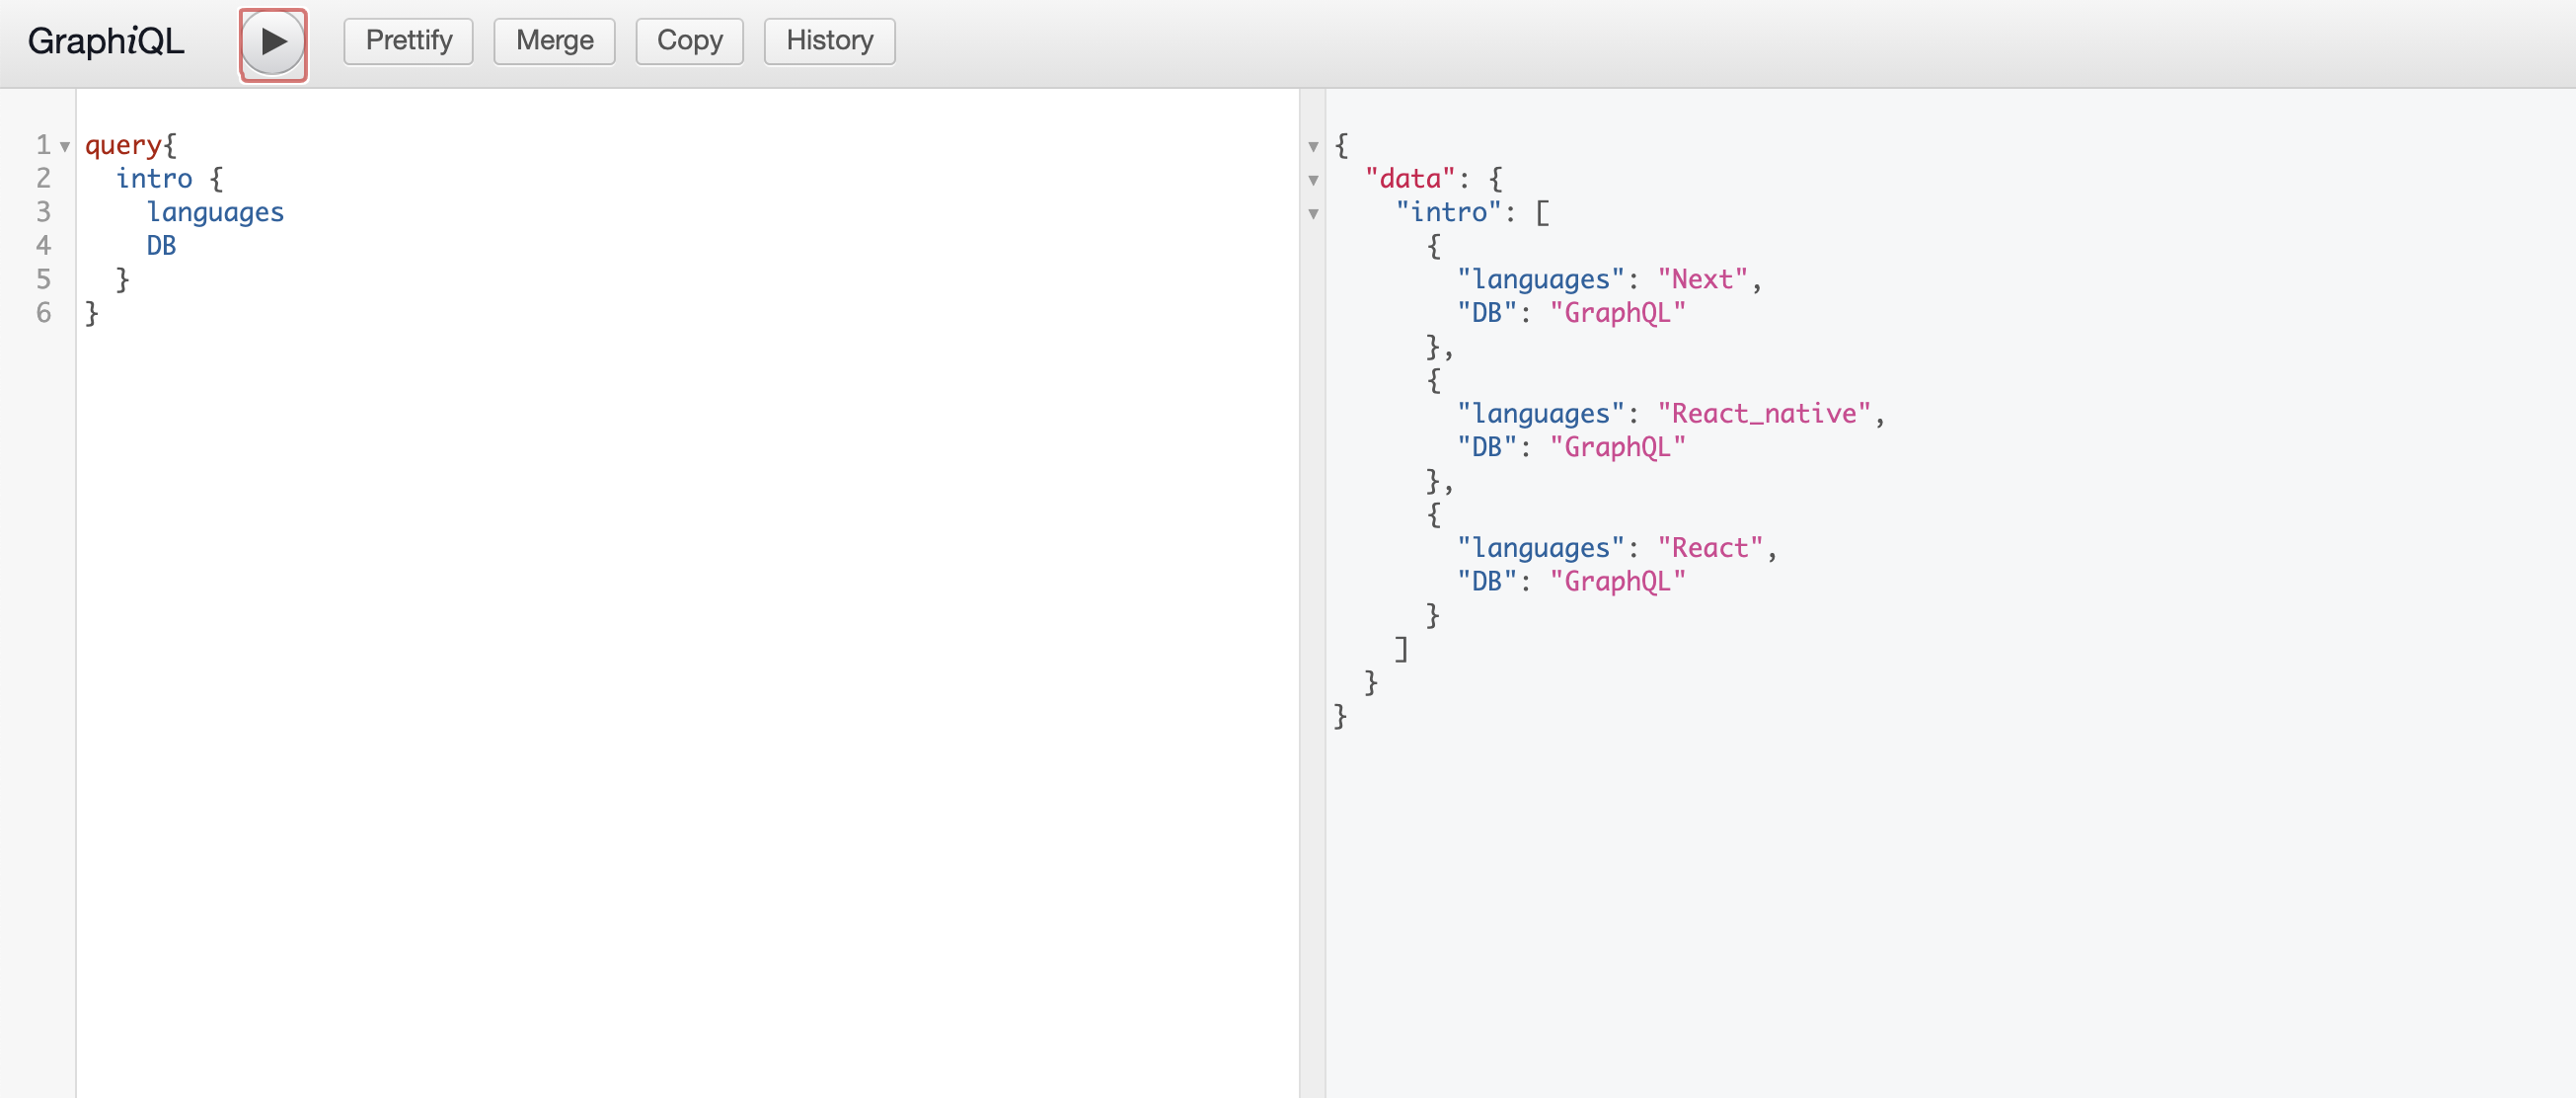Click the "intro" key in results
This screenshot has height=1098, width=2576.
pyautogui.click(x=1449, y=213)
